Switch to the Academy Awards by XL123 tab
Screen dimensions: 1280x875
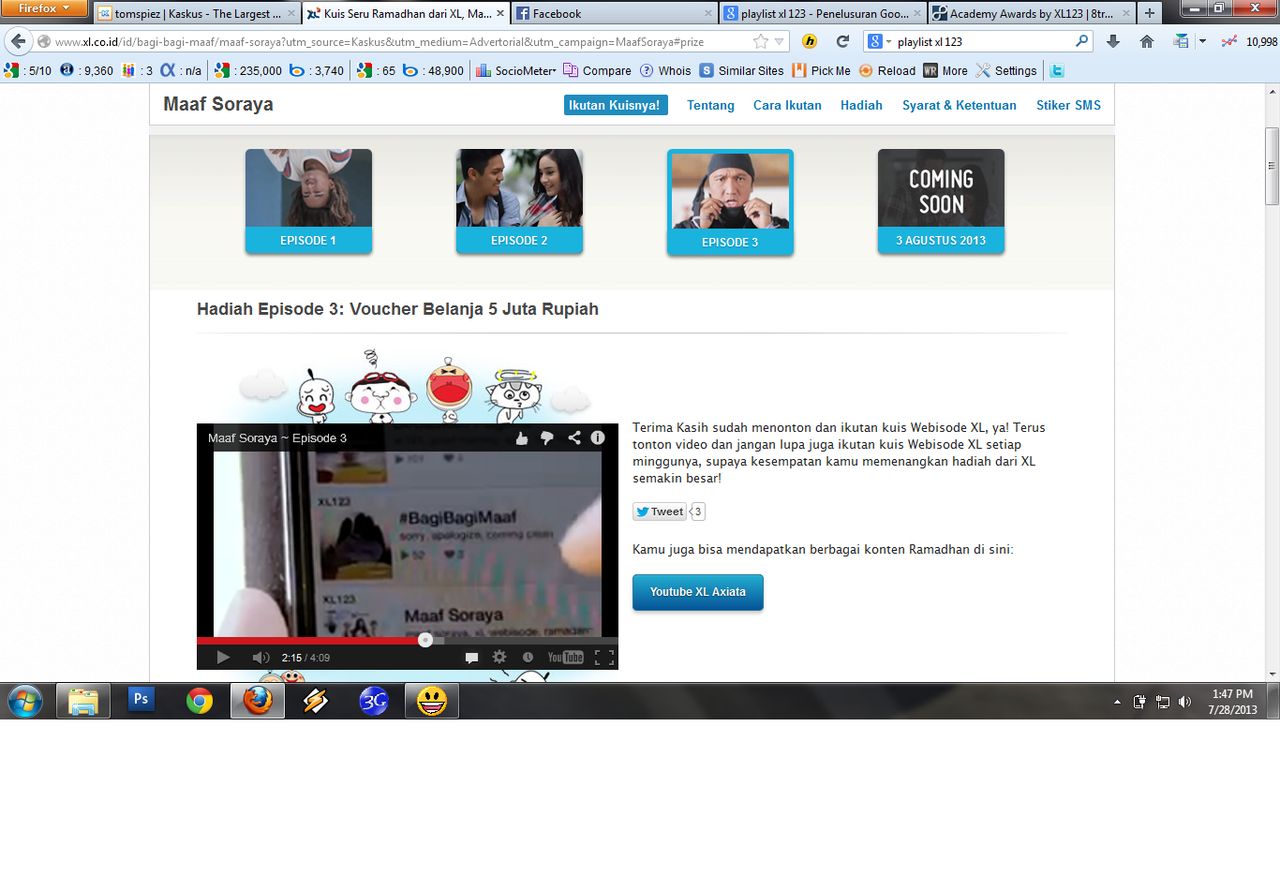(1030, 14)
